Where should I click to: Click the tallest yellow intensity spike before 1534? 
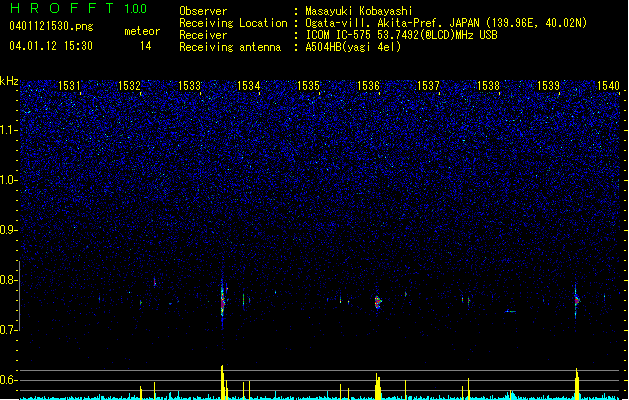[x=222, y=382]
